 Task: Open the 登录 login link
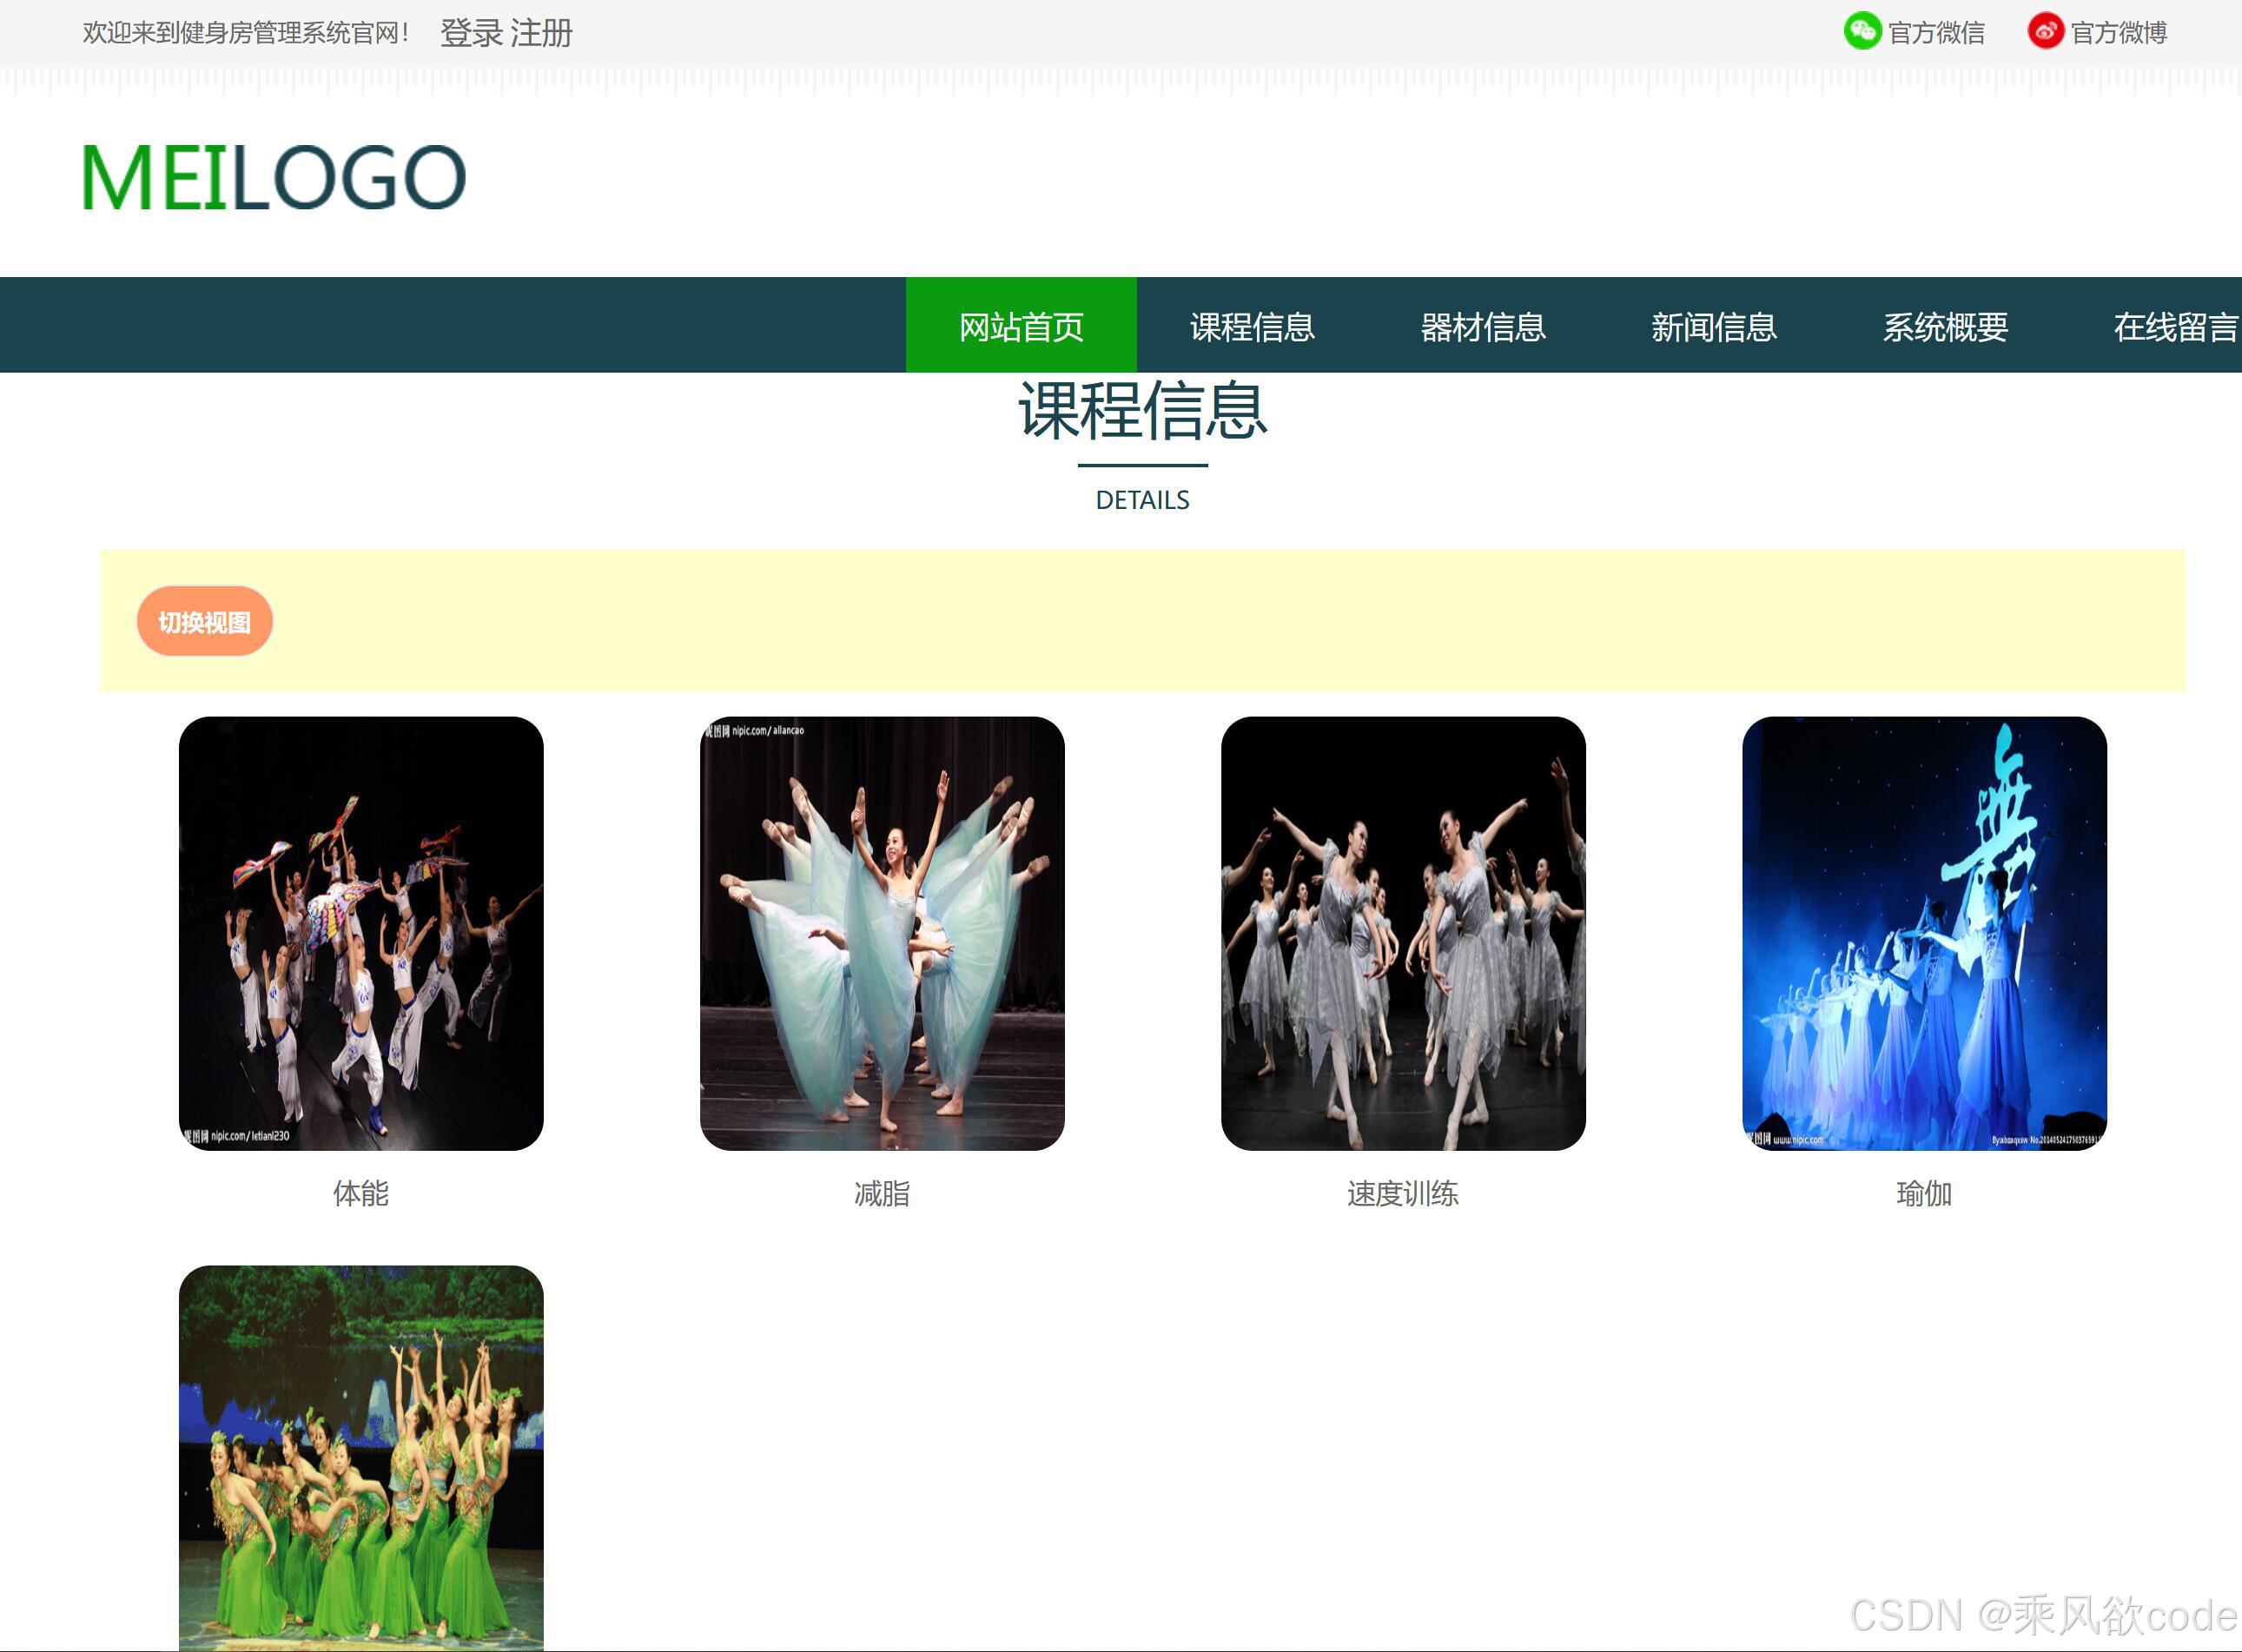(x=471, y=33)
